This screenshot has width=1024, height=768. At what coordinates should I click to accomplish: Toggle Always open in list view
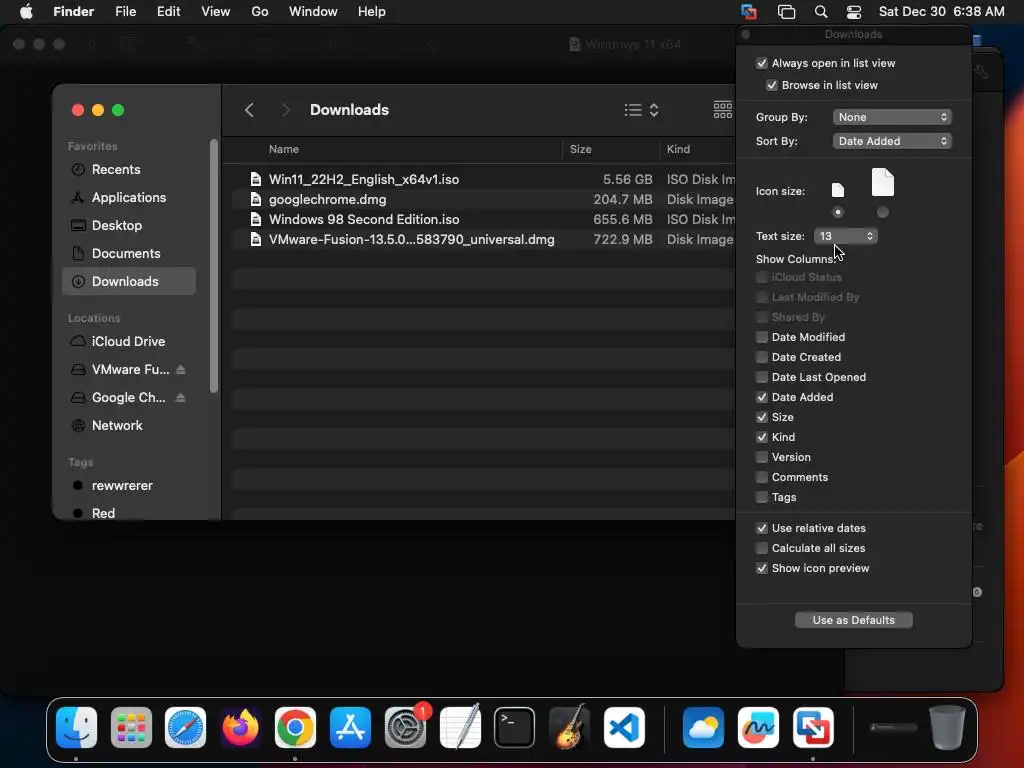tap(761, 63)
